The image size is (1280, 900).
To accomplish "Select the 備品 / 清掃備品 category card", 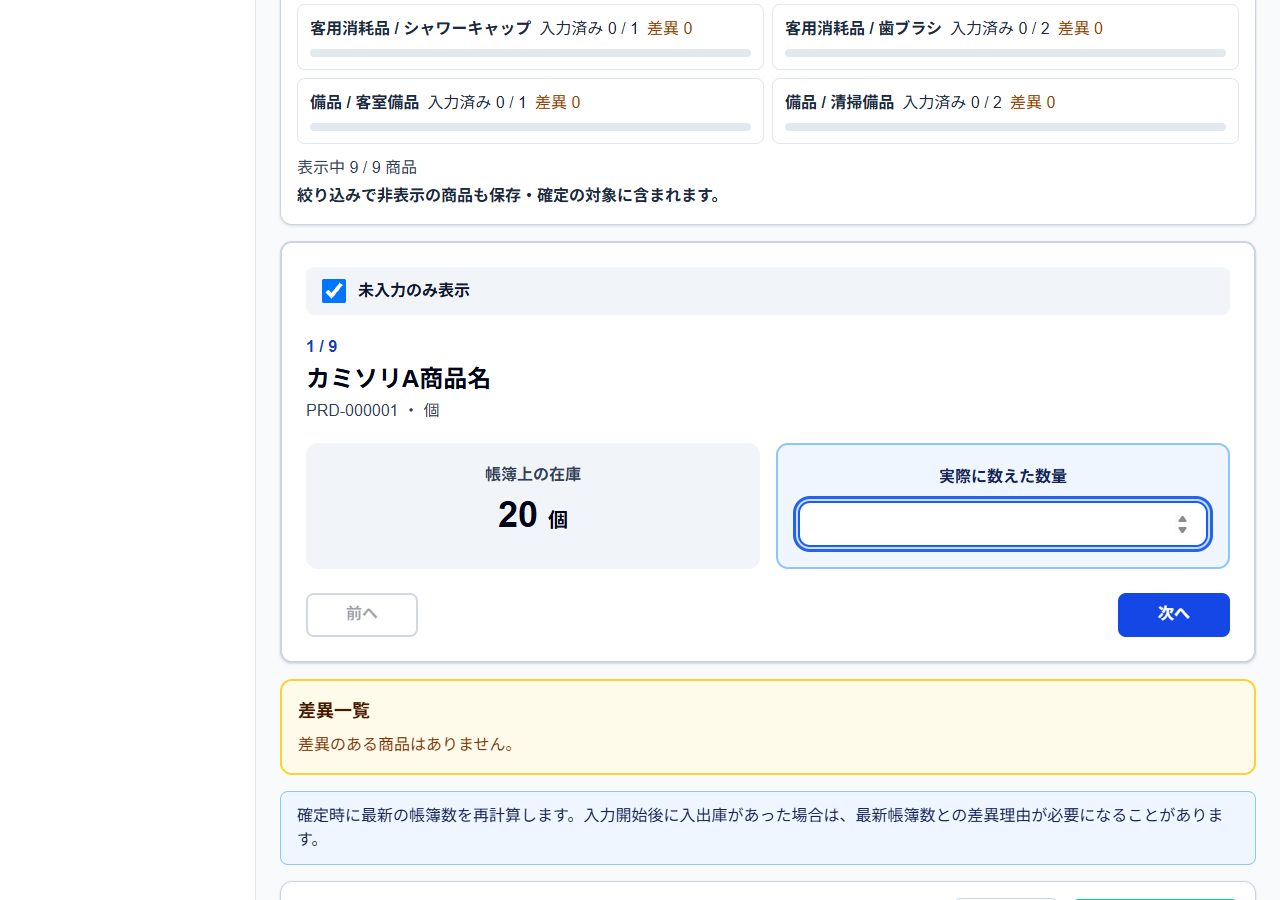I will point(1005,111).
